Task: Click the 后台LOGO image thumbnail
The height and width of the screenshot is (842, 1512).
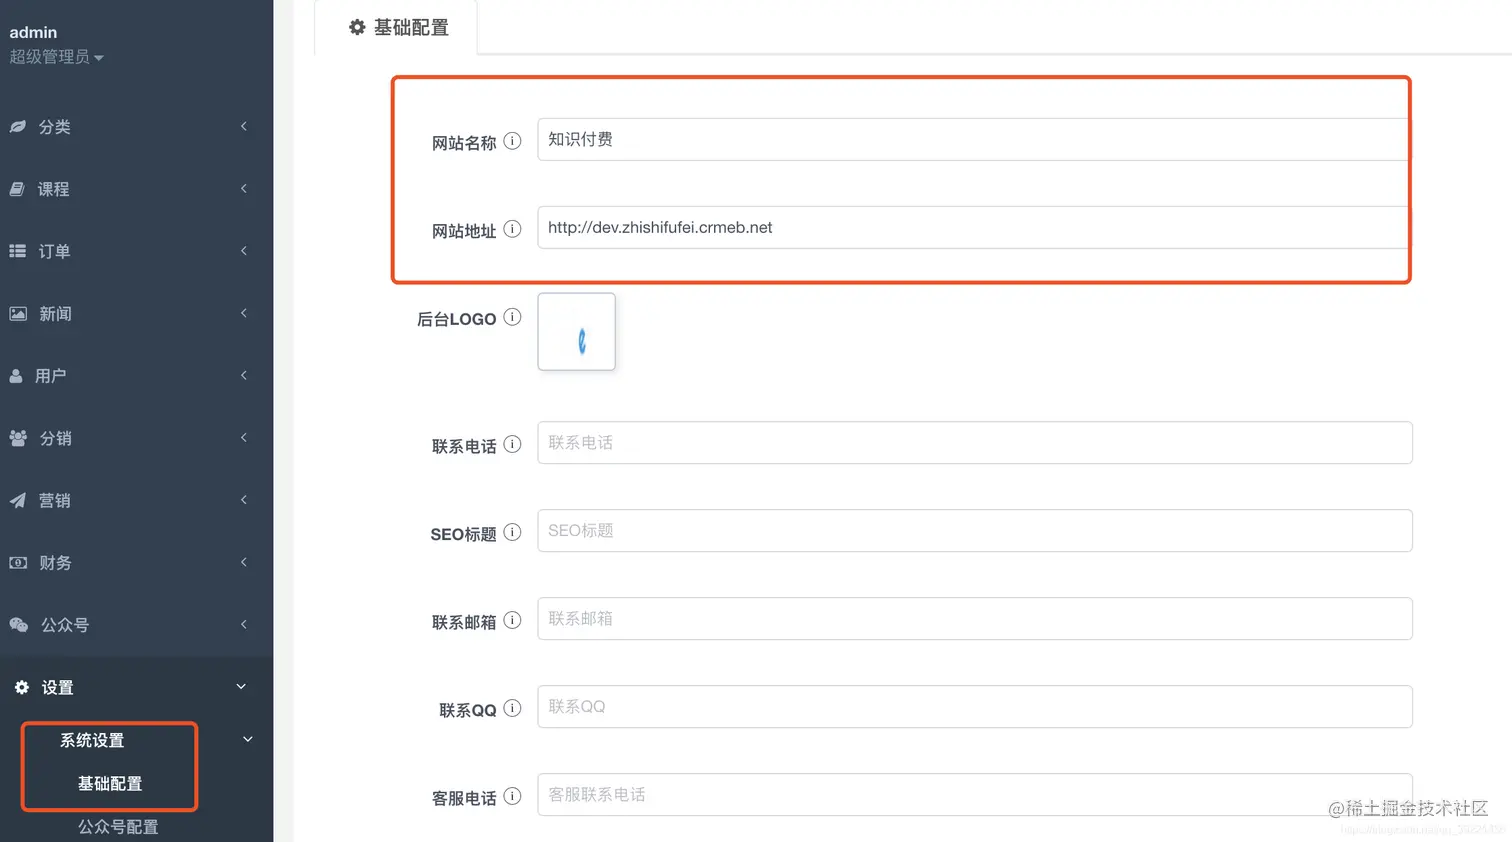Action: point(577,332)
